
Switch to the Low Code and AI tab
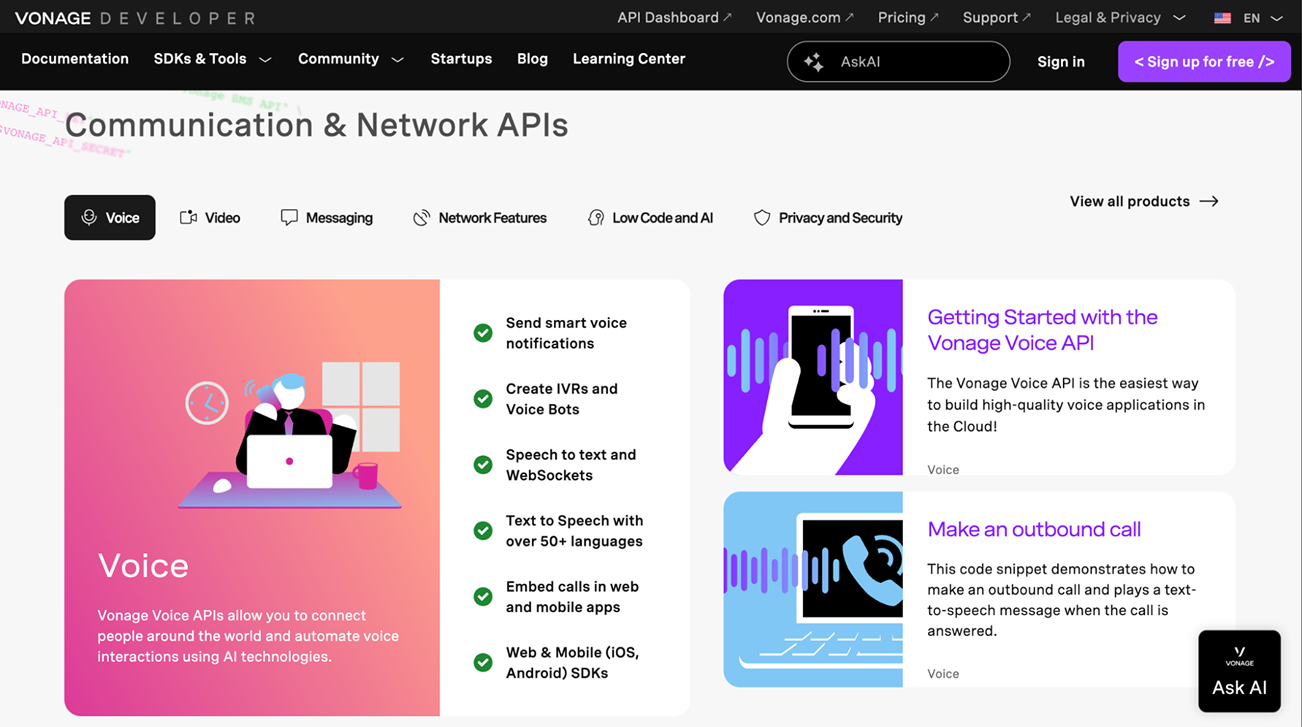point(651,217)
